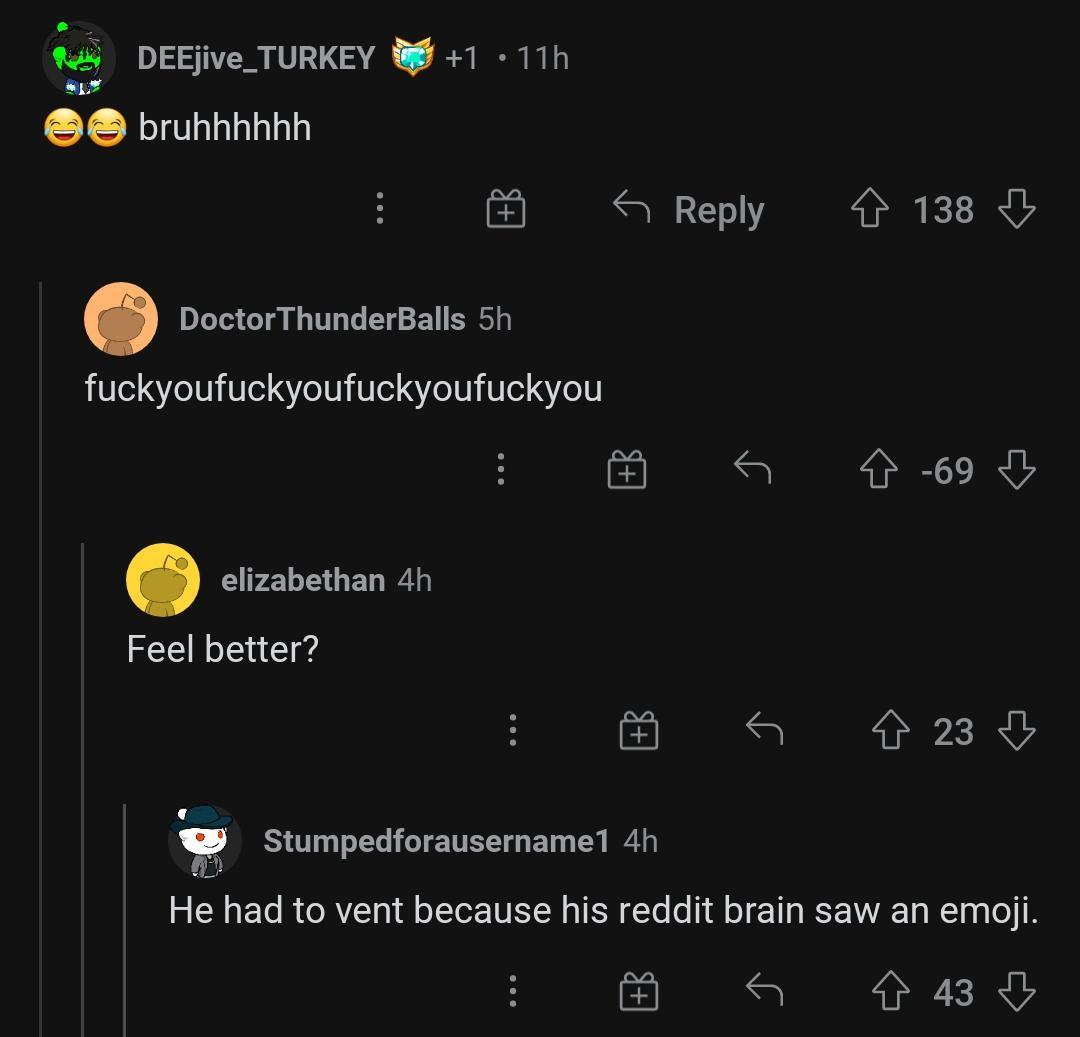Click the reply arrow under the fuckyou comment
The height and width of the screenshot is (1037, 1080).
coord(751,470)
